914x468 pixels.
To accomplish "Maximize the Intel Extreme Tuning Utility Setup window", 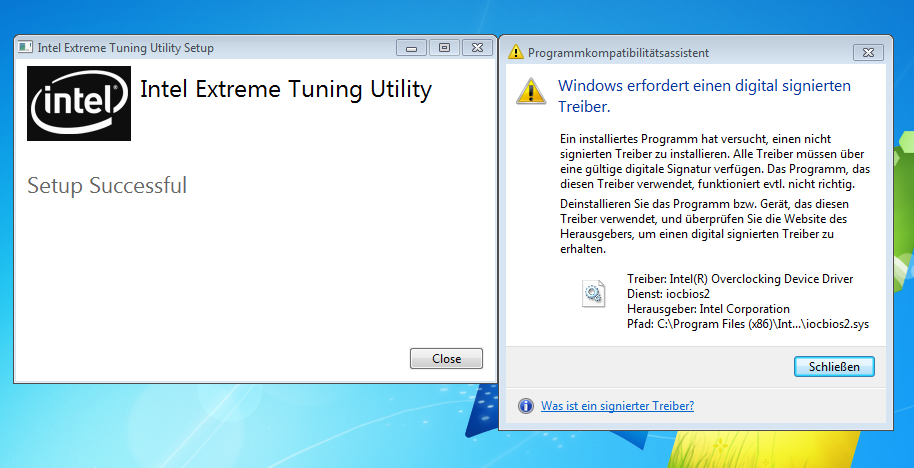I will [445, 48].
